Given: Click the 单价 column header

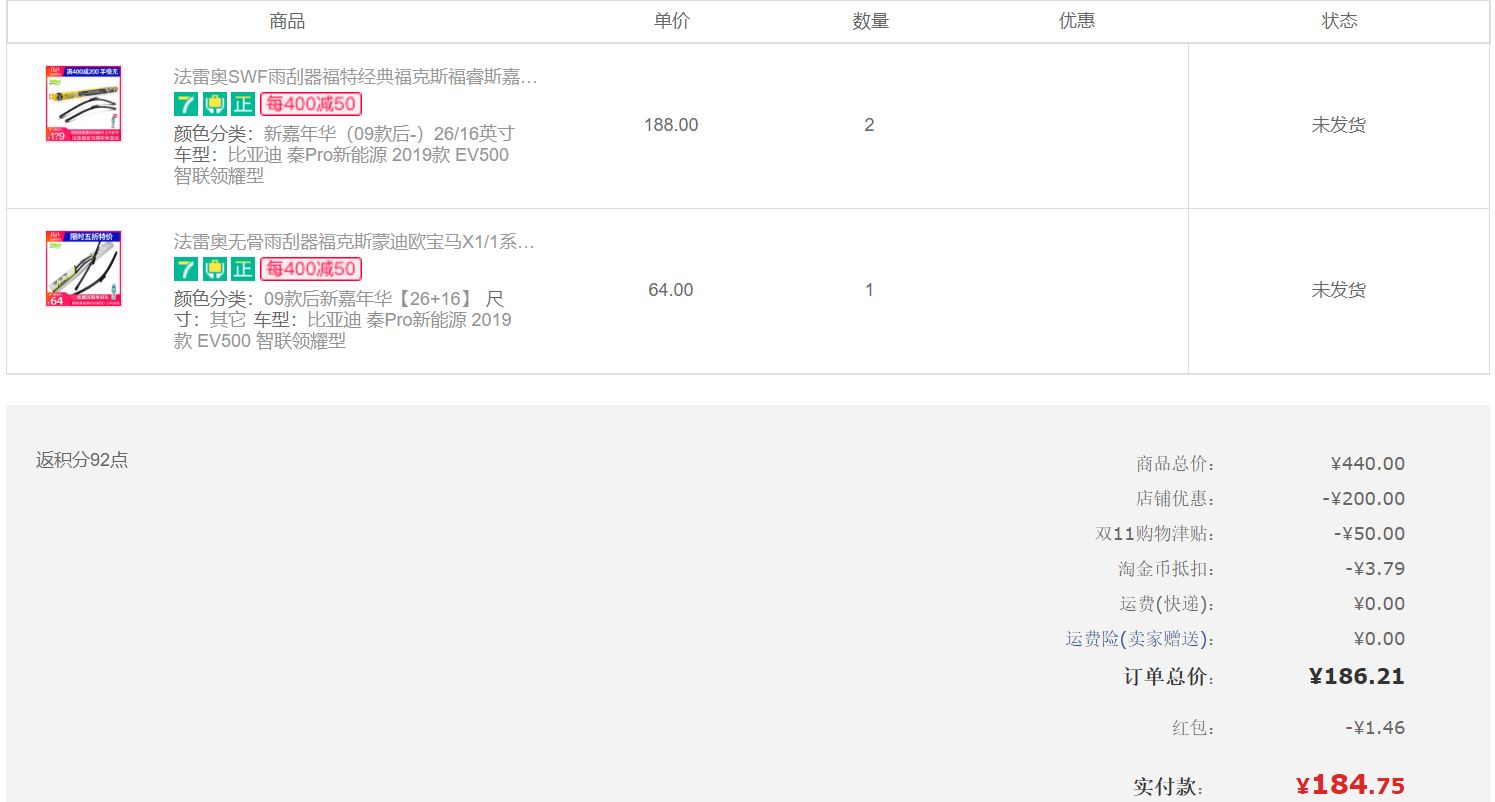Looking at the screenshot, I should [x=672, y=21].
